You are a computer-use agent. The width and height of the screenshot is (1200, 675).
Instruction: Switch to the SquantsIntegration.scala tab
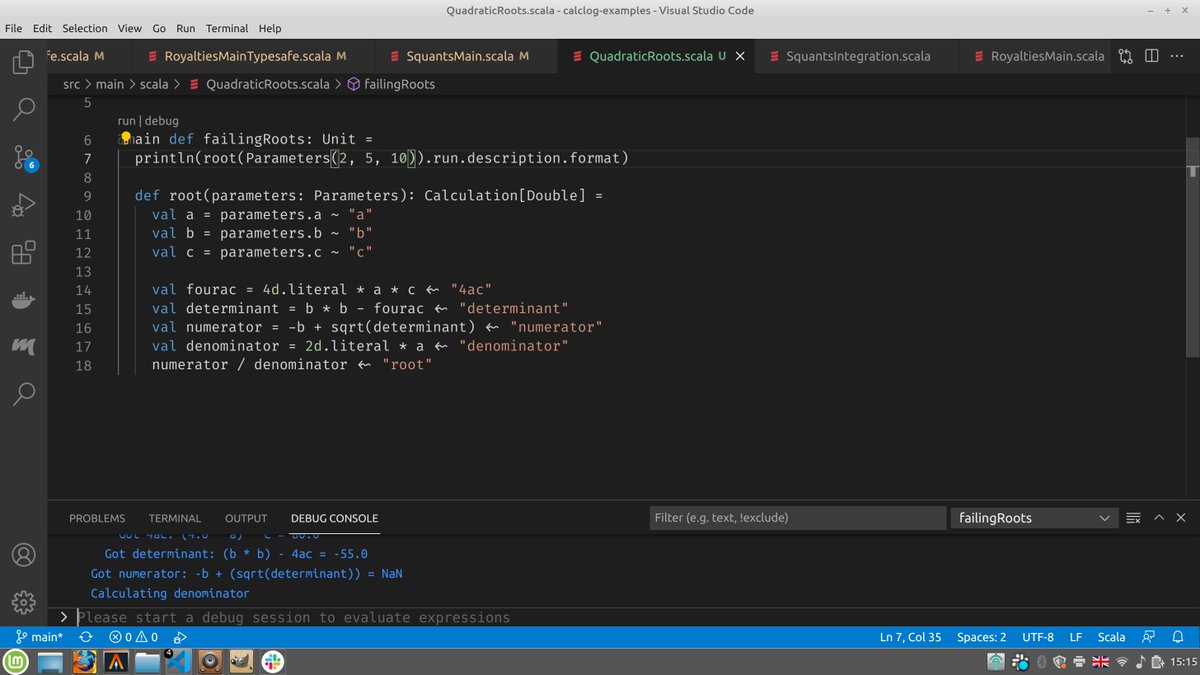point(858,56)
